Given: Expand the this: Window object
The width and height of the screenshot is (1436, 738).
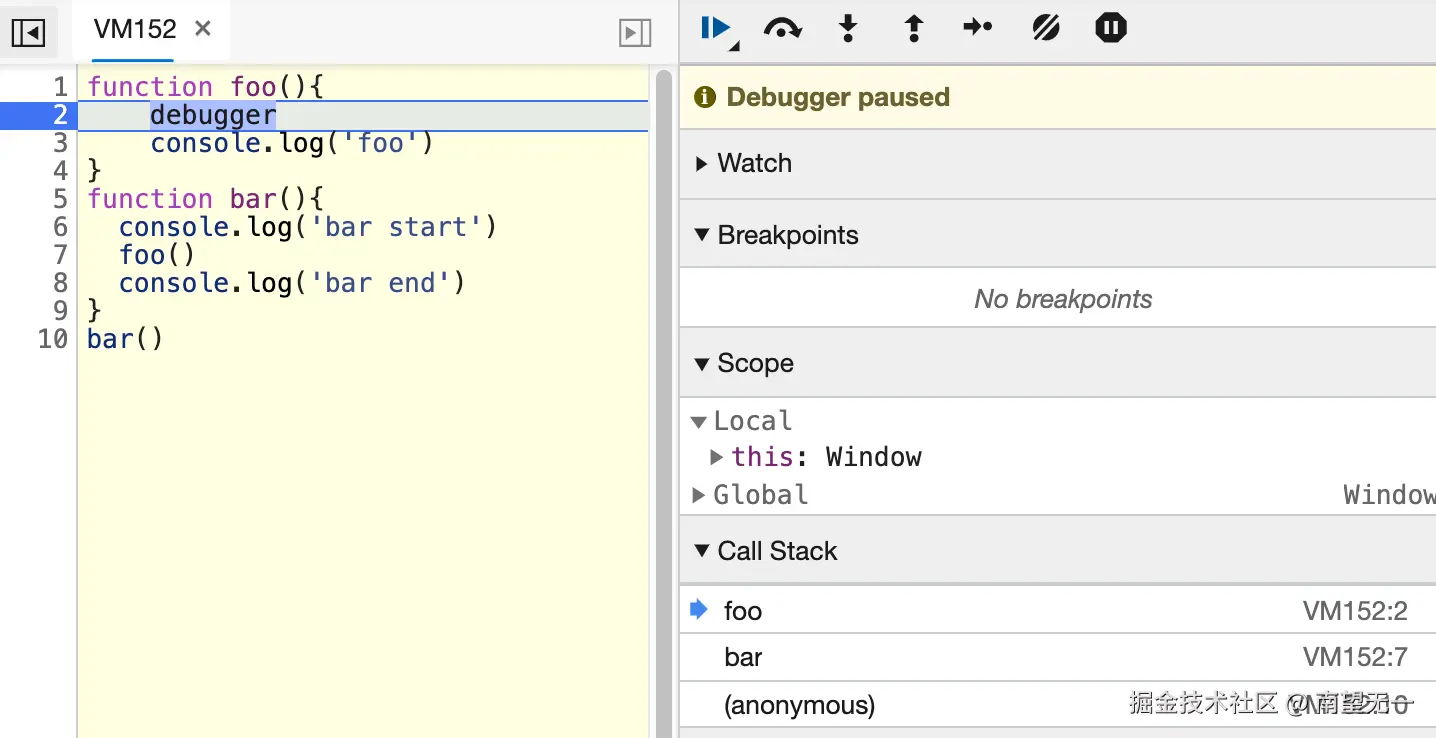Looking at the screenshot, I should [717, 457].
